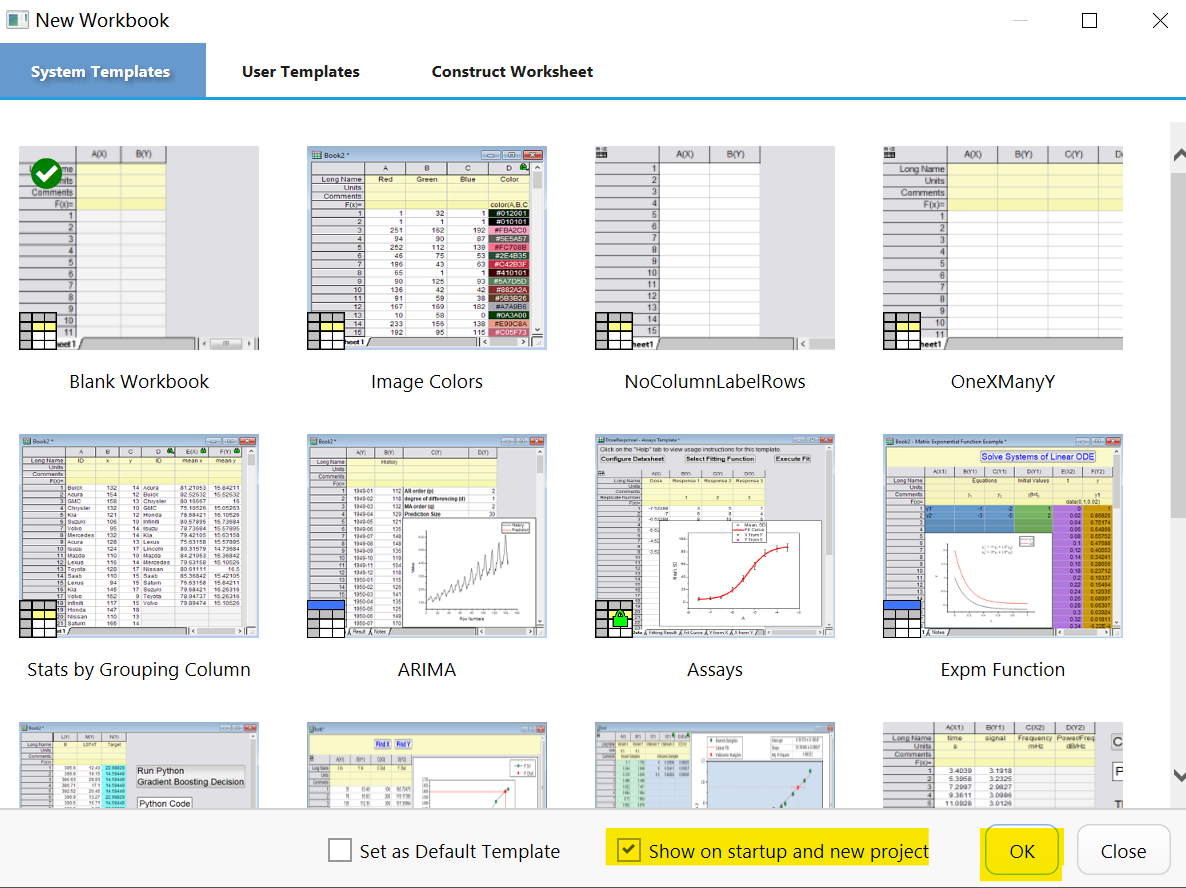Click the workbook icon on OneXManyY thumbnail
This screenshot has width=1186, height=888.
902,331
